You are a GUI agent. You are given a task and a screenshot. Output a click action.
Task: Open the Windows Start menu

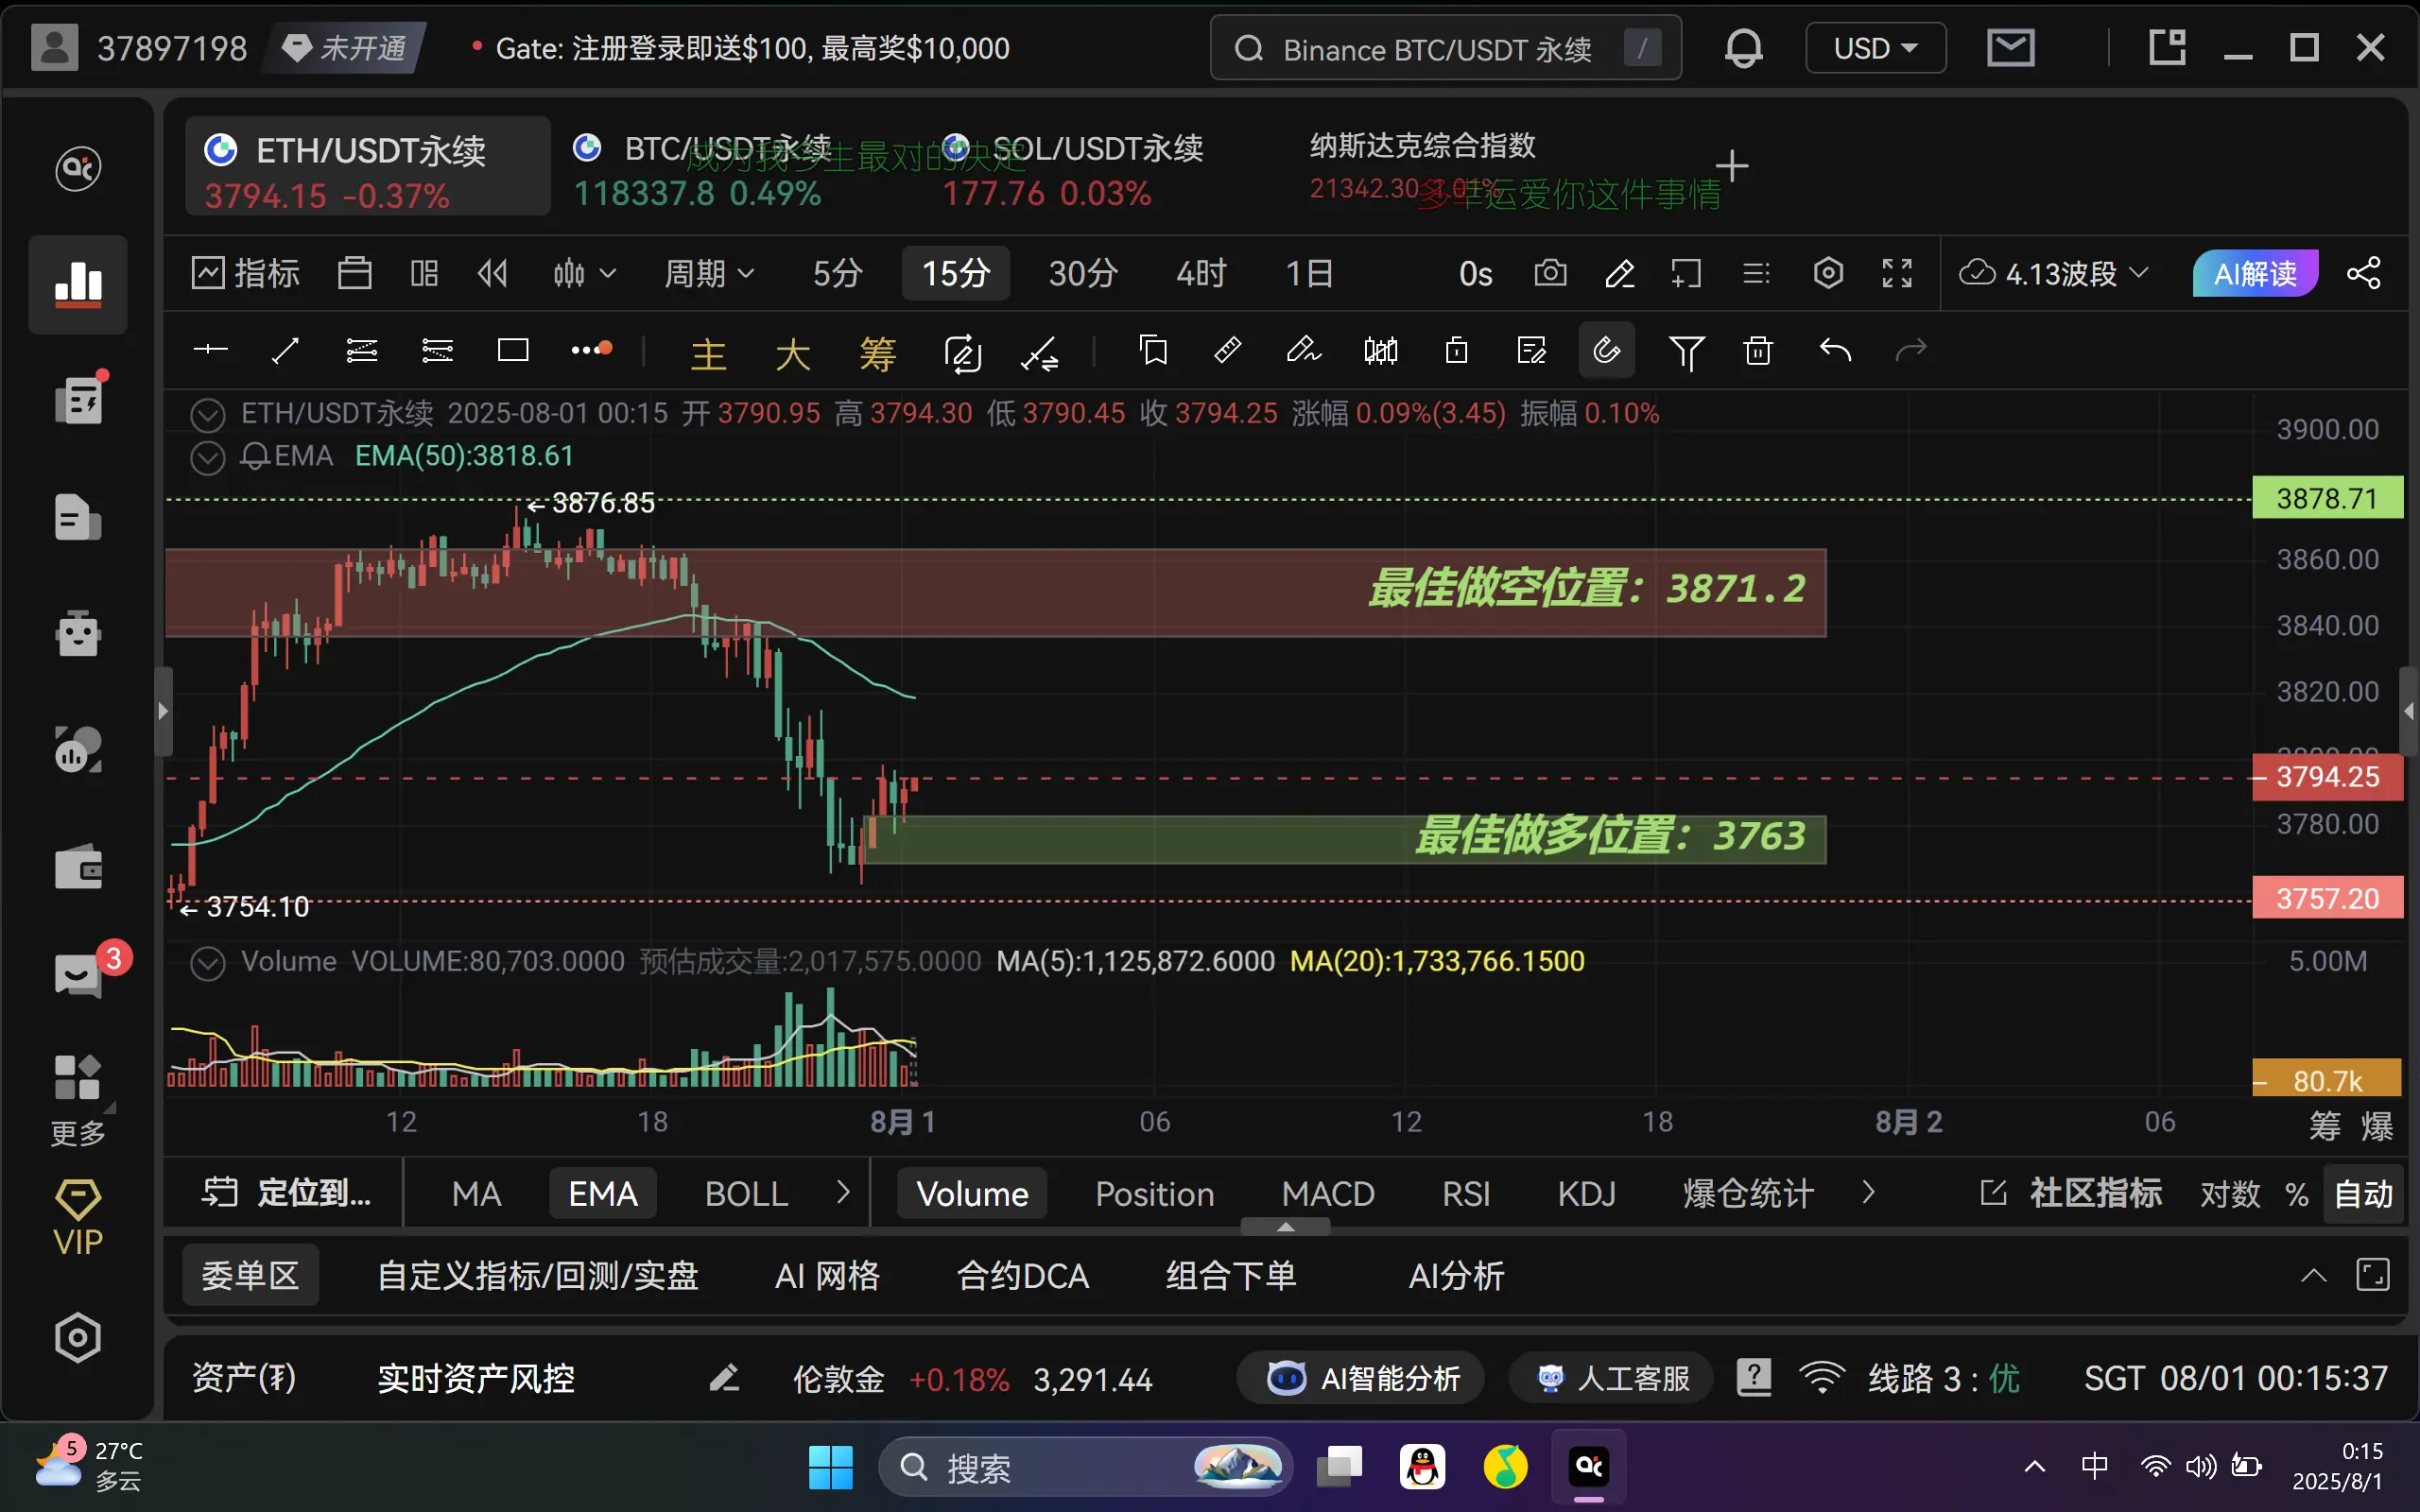point(830,1467)
